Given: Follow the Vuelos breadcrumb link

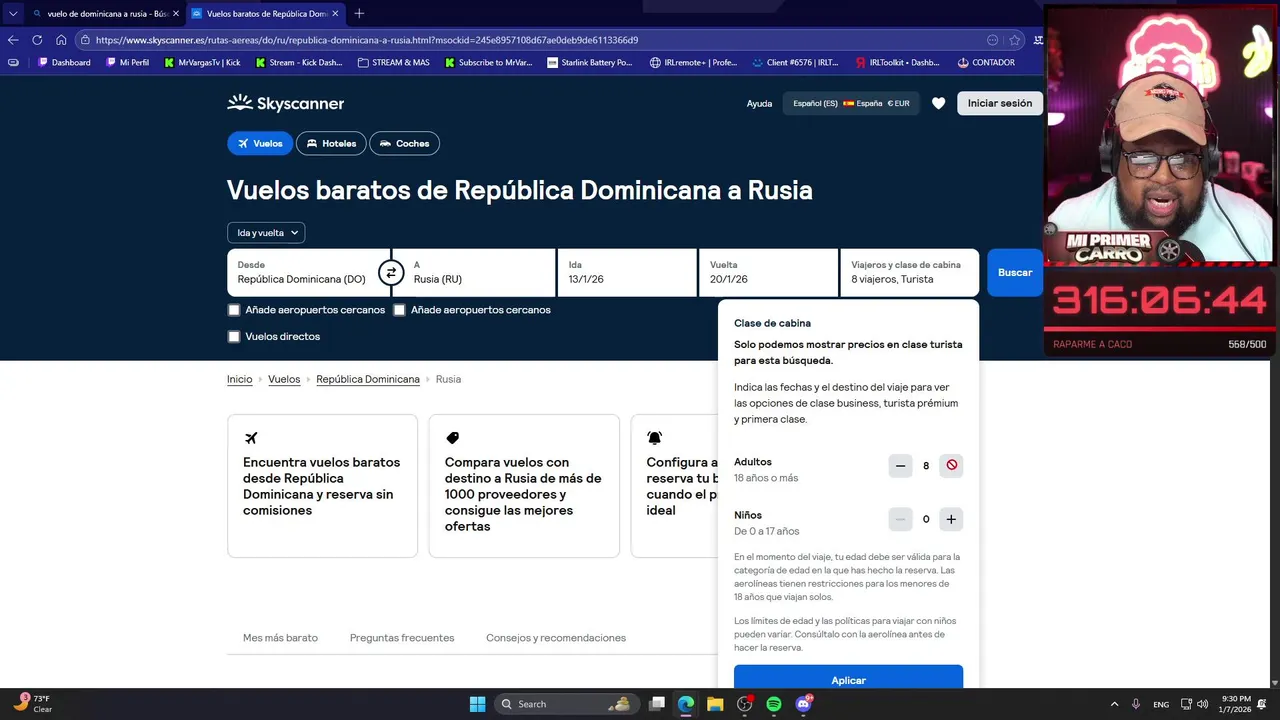Looking at the screenshot, I should [284, 379].
